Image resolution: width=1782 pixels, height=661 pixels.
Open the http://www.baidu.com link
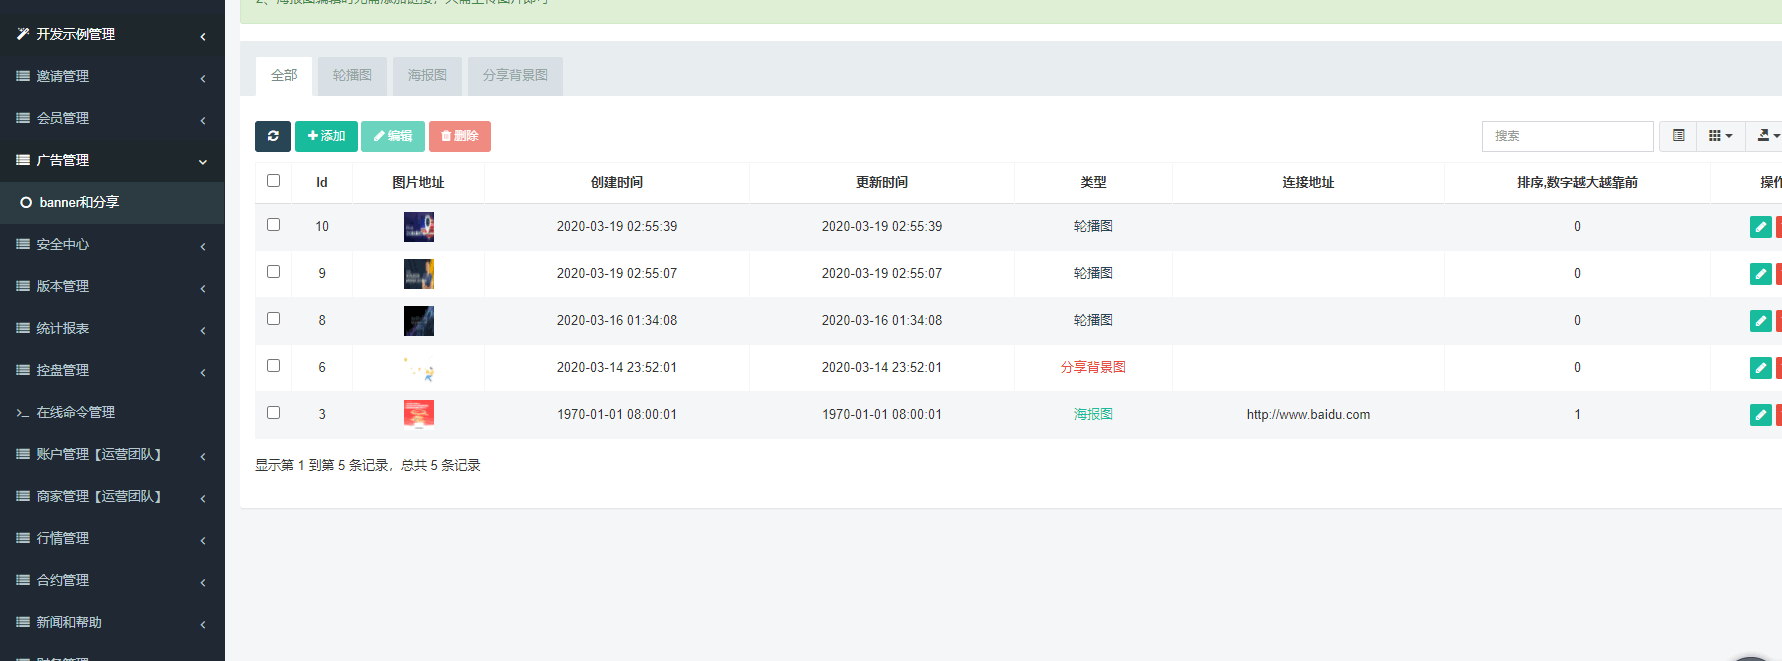[x=1308, y=415]
